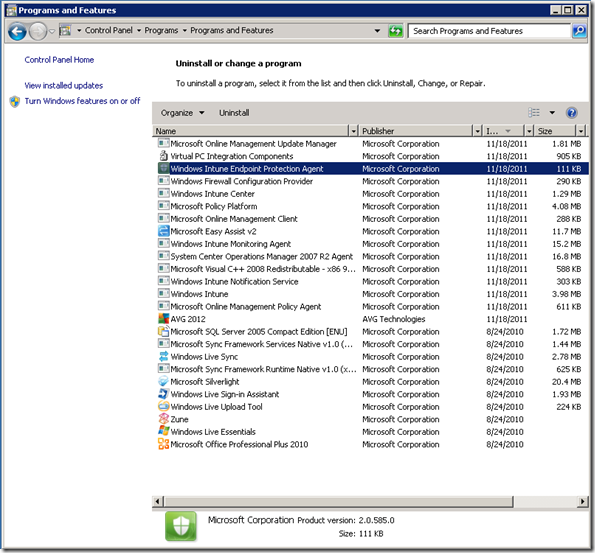Open the Organize menu
Screen dimensions: 595x553
[183, 113]
